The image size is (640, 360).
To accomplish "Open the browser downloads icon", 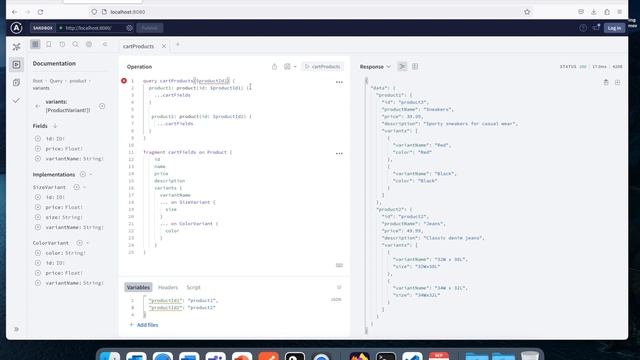I will coord(594,12).
